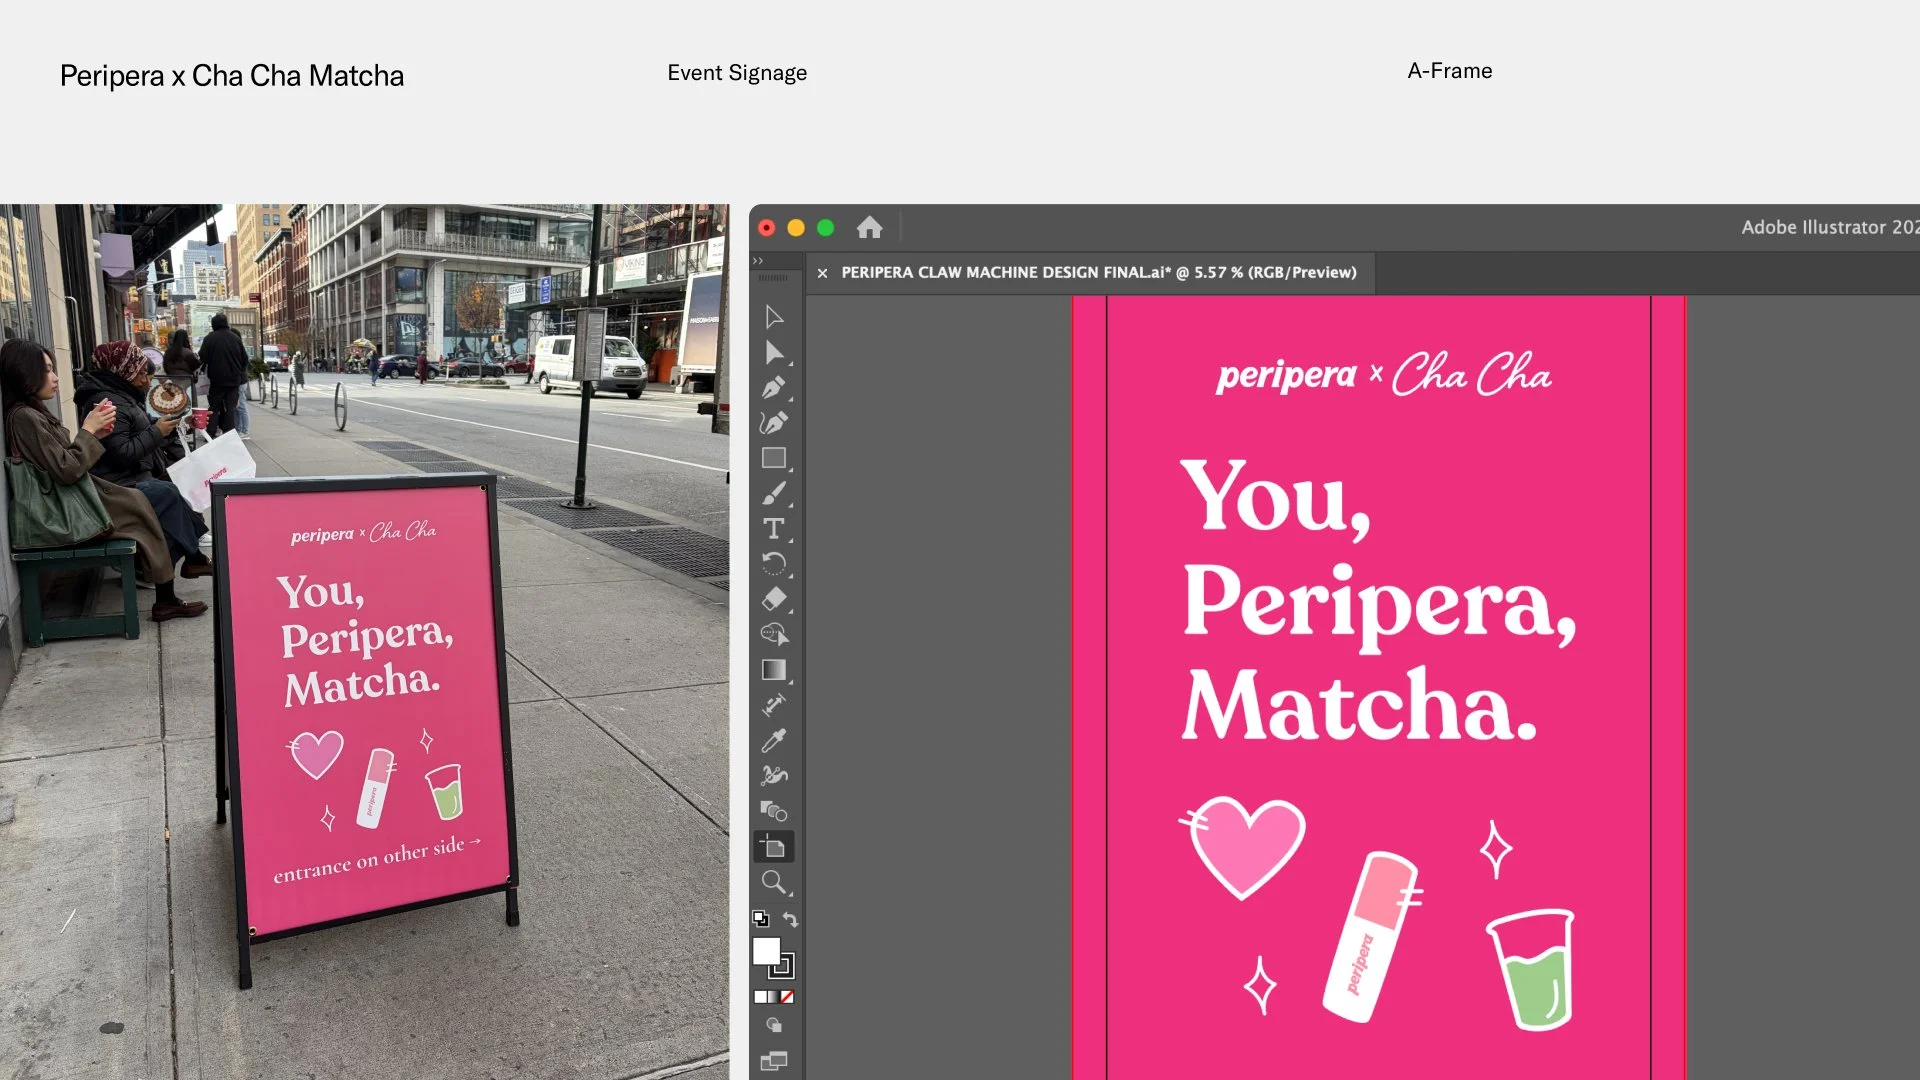Change the screen mode
The width and height of the screenshot is (1920, 1080).
[x=774, y=1061]
